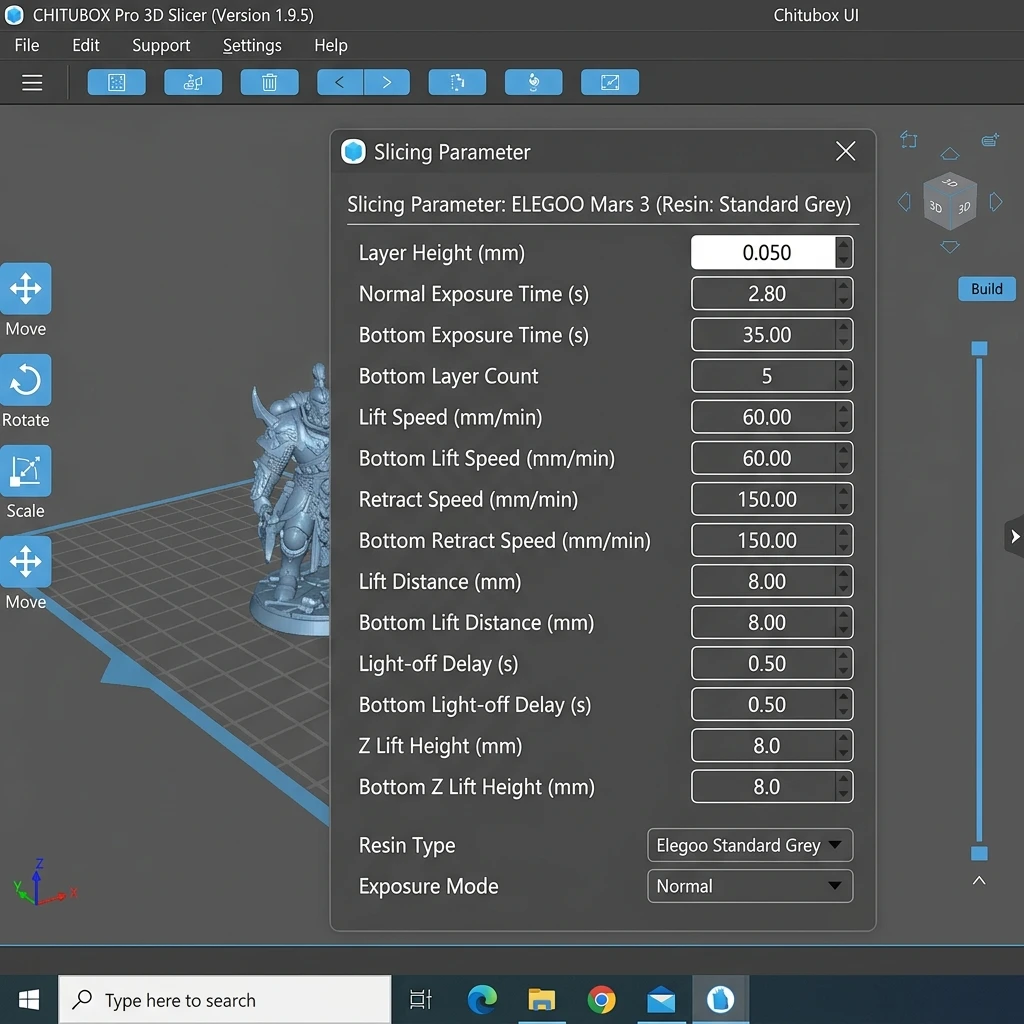The image size is (1024, 1024).
Task: Click the Rotate tool icon
Action: 25,379
